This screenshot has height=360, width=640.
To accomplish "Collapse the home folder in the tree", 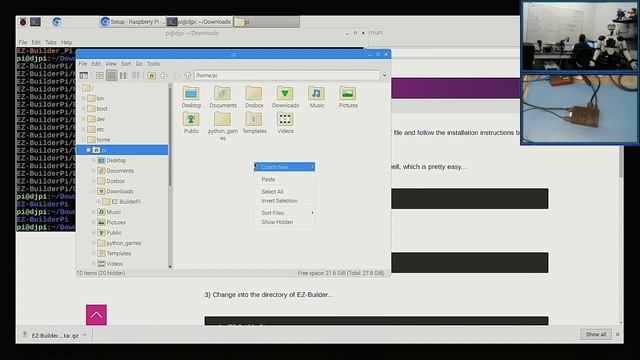I will tap(84, 140).
